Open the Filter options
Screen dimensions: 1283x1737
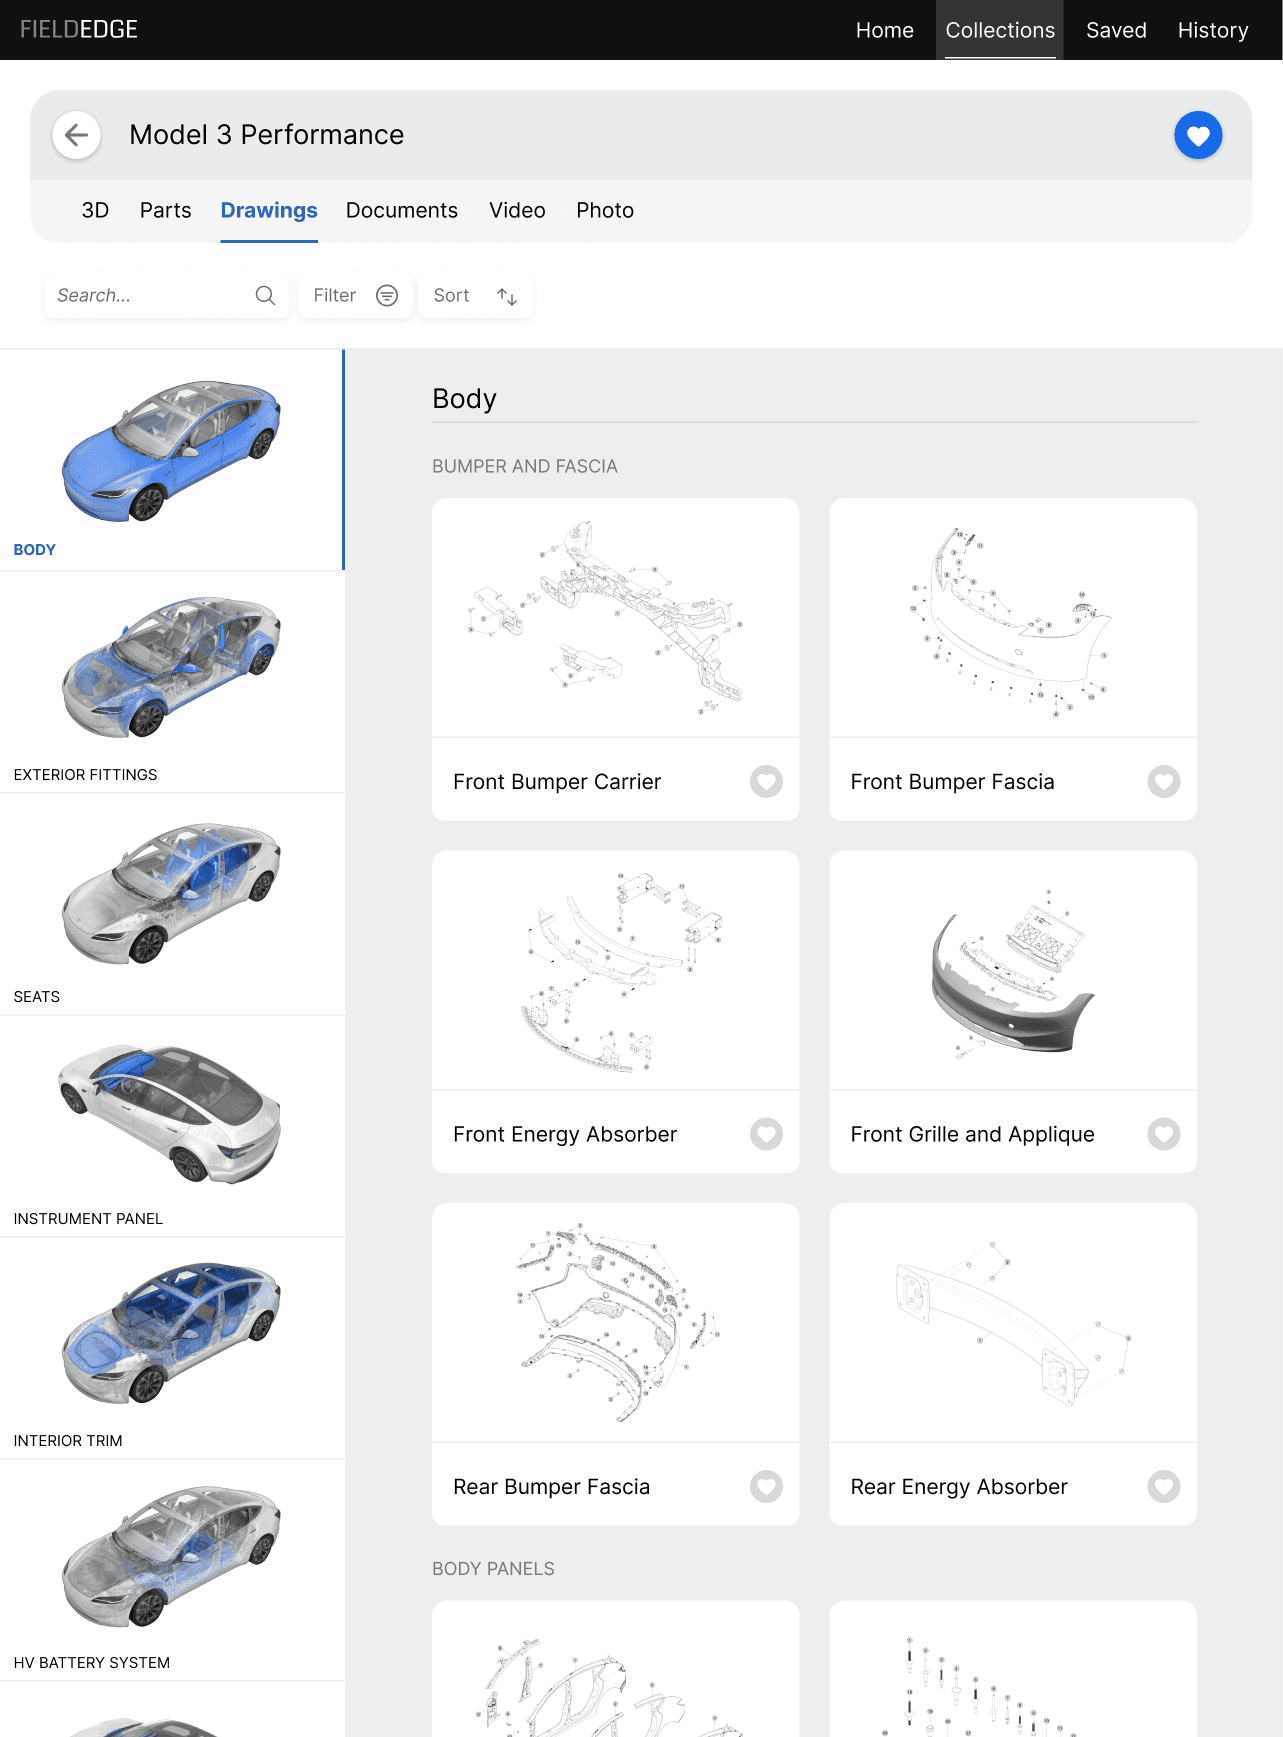pos(355,295)
